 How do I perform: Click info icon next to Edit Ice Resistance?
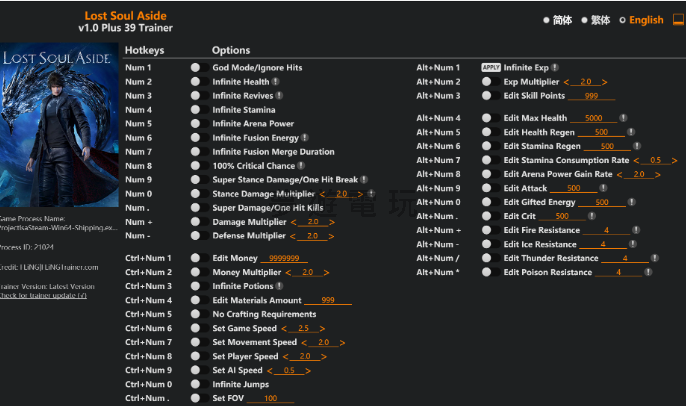[633, 244]
